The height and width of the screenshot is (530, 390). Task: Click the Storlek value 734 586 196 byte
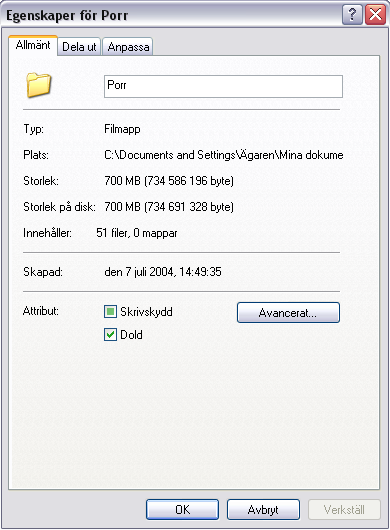pos(189,181)
